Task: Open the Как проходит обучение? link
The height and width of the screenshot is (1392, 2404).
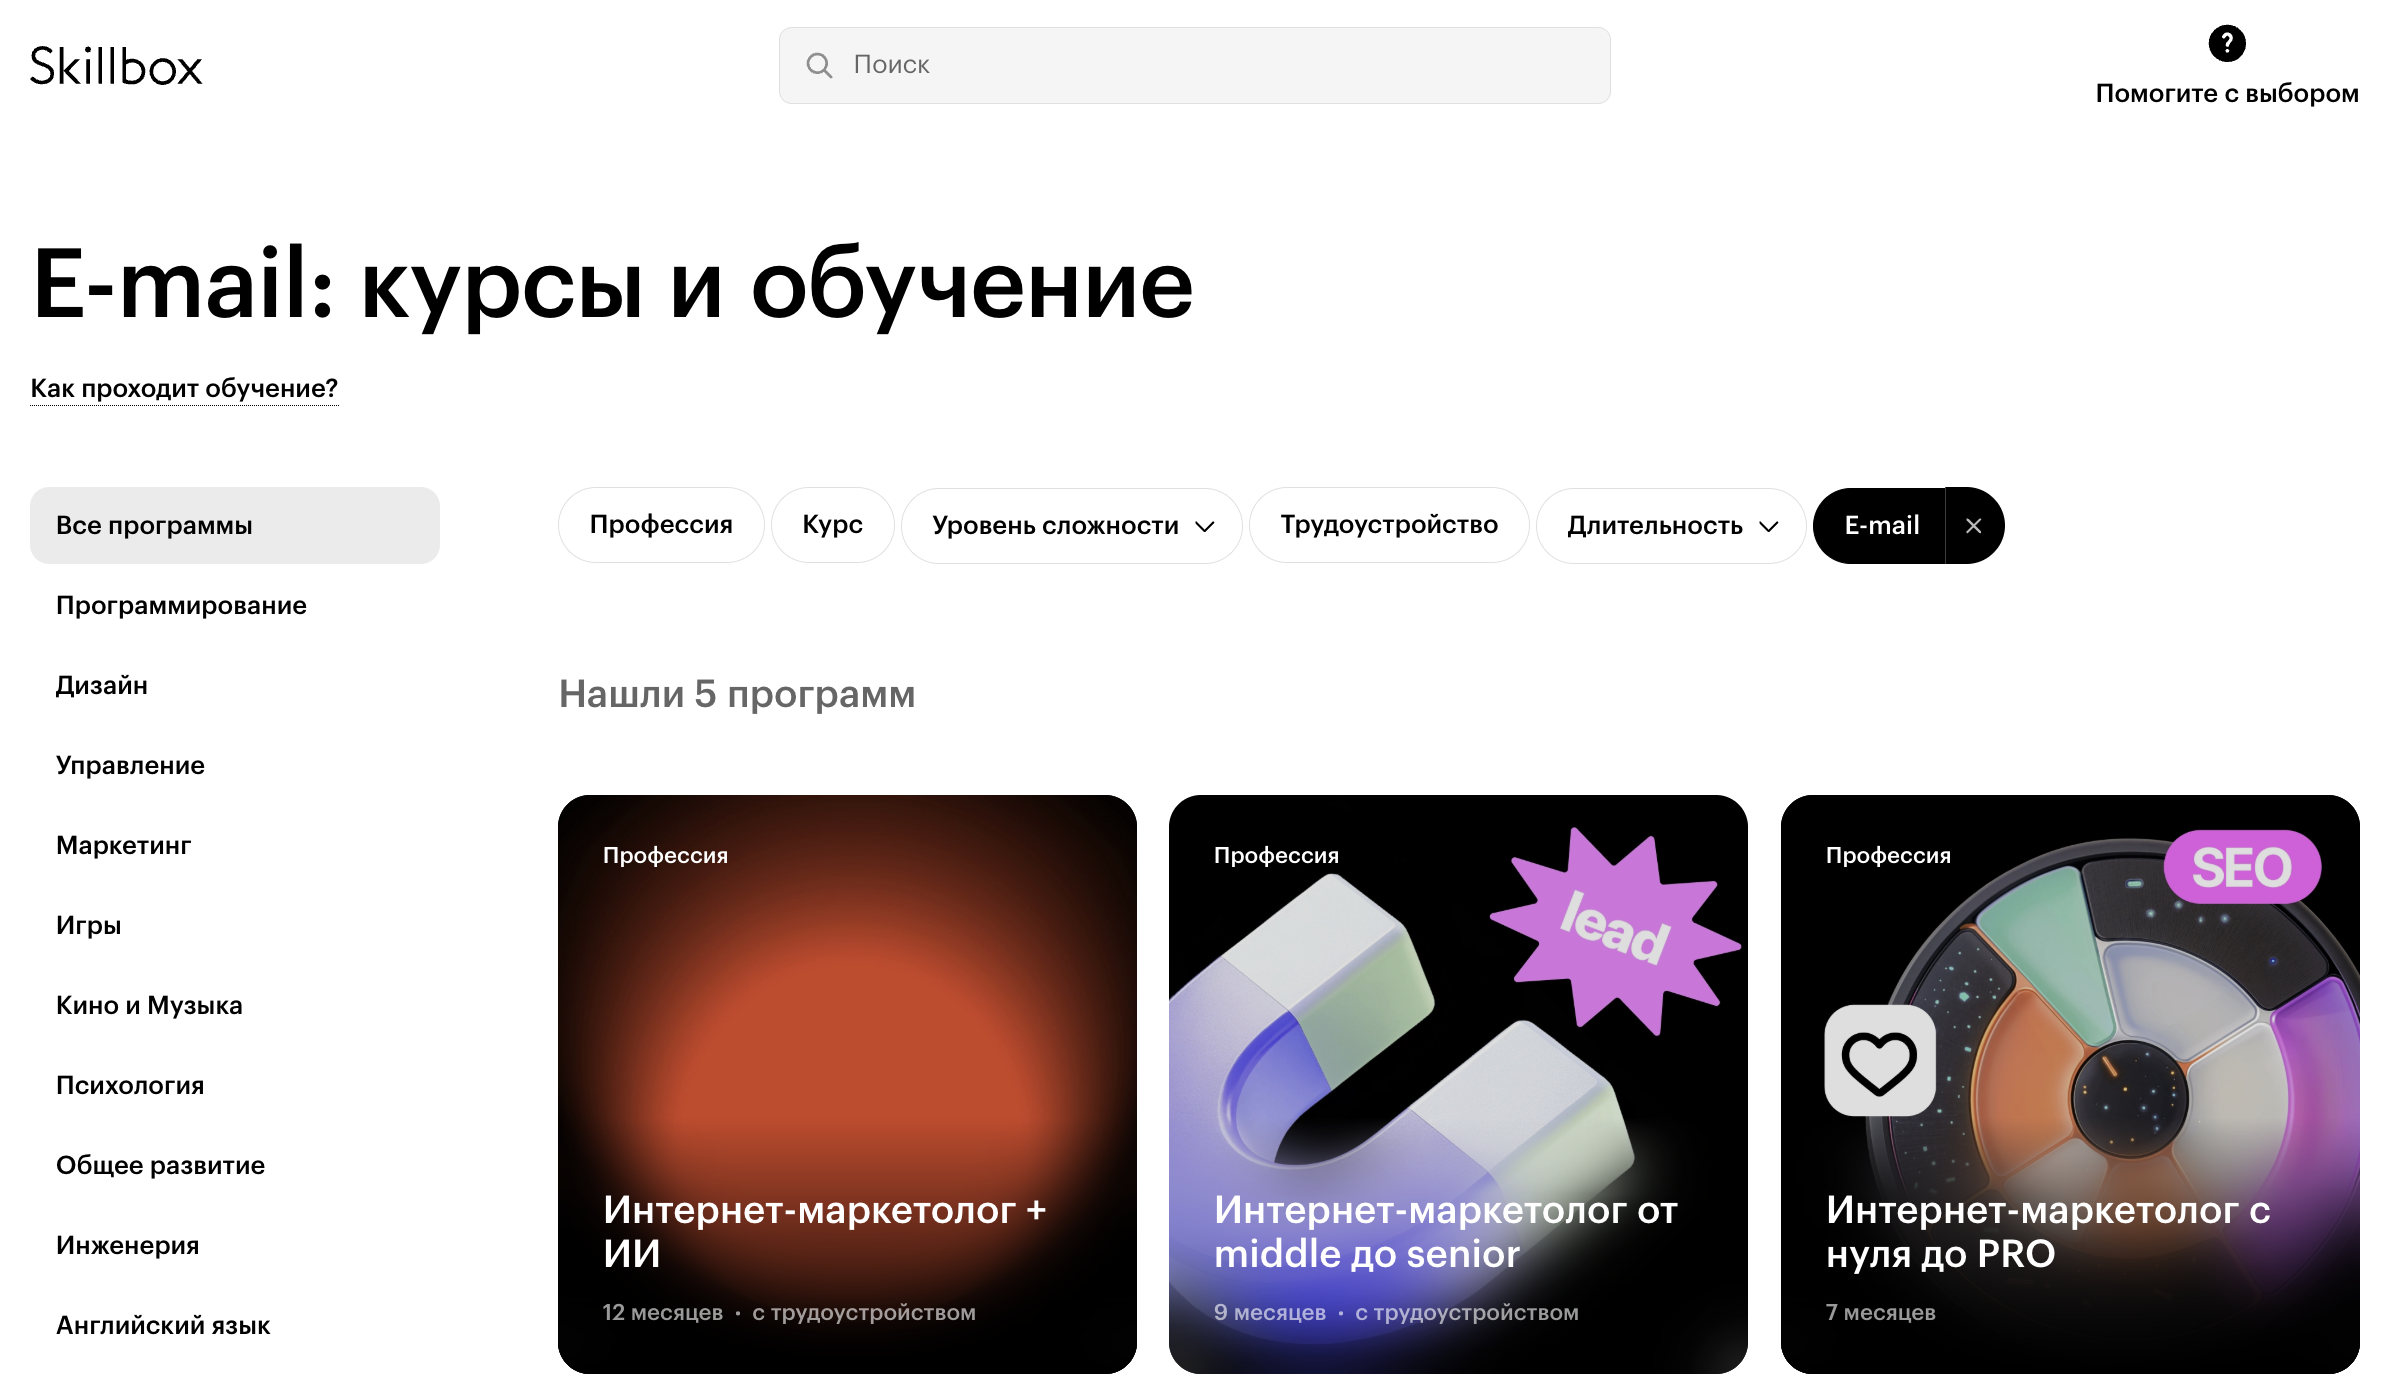Action: coord(184,388)
